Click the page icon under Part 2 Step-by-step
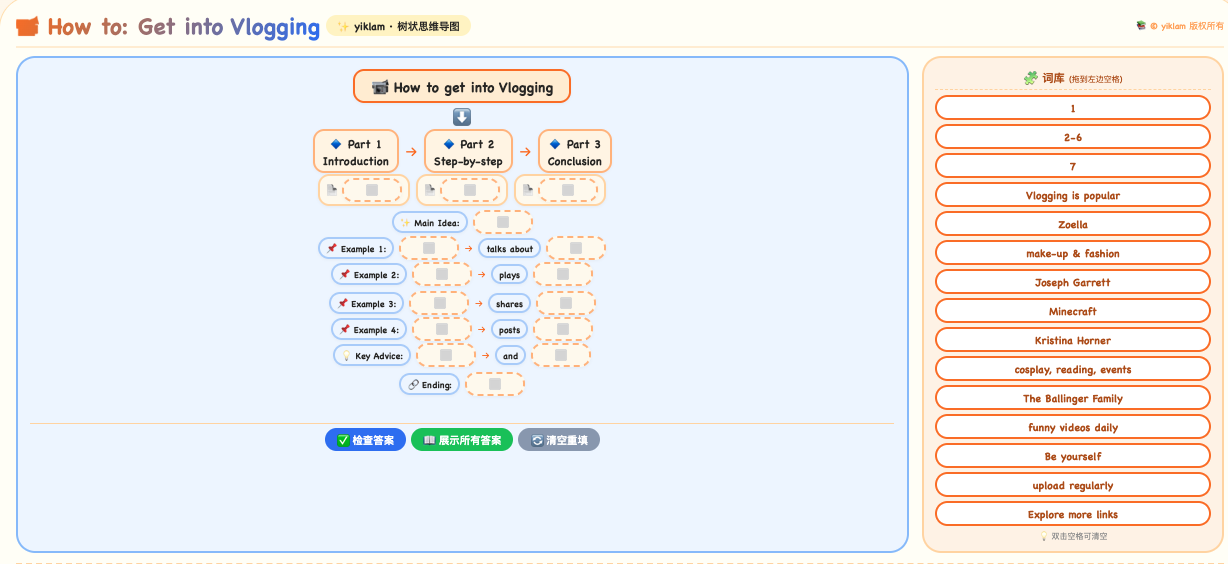This screenshot has height=564, width=1228. click(430, 190)
